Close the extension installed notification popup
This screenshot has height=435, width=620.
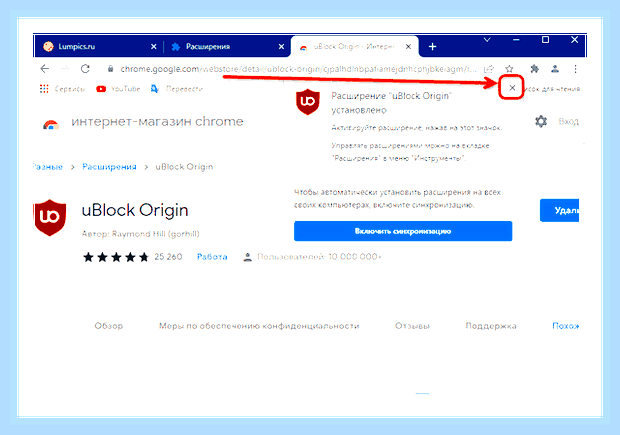click(512, 87)
